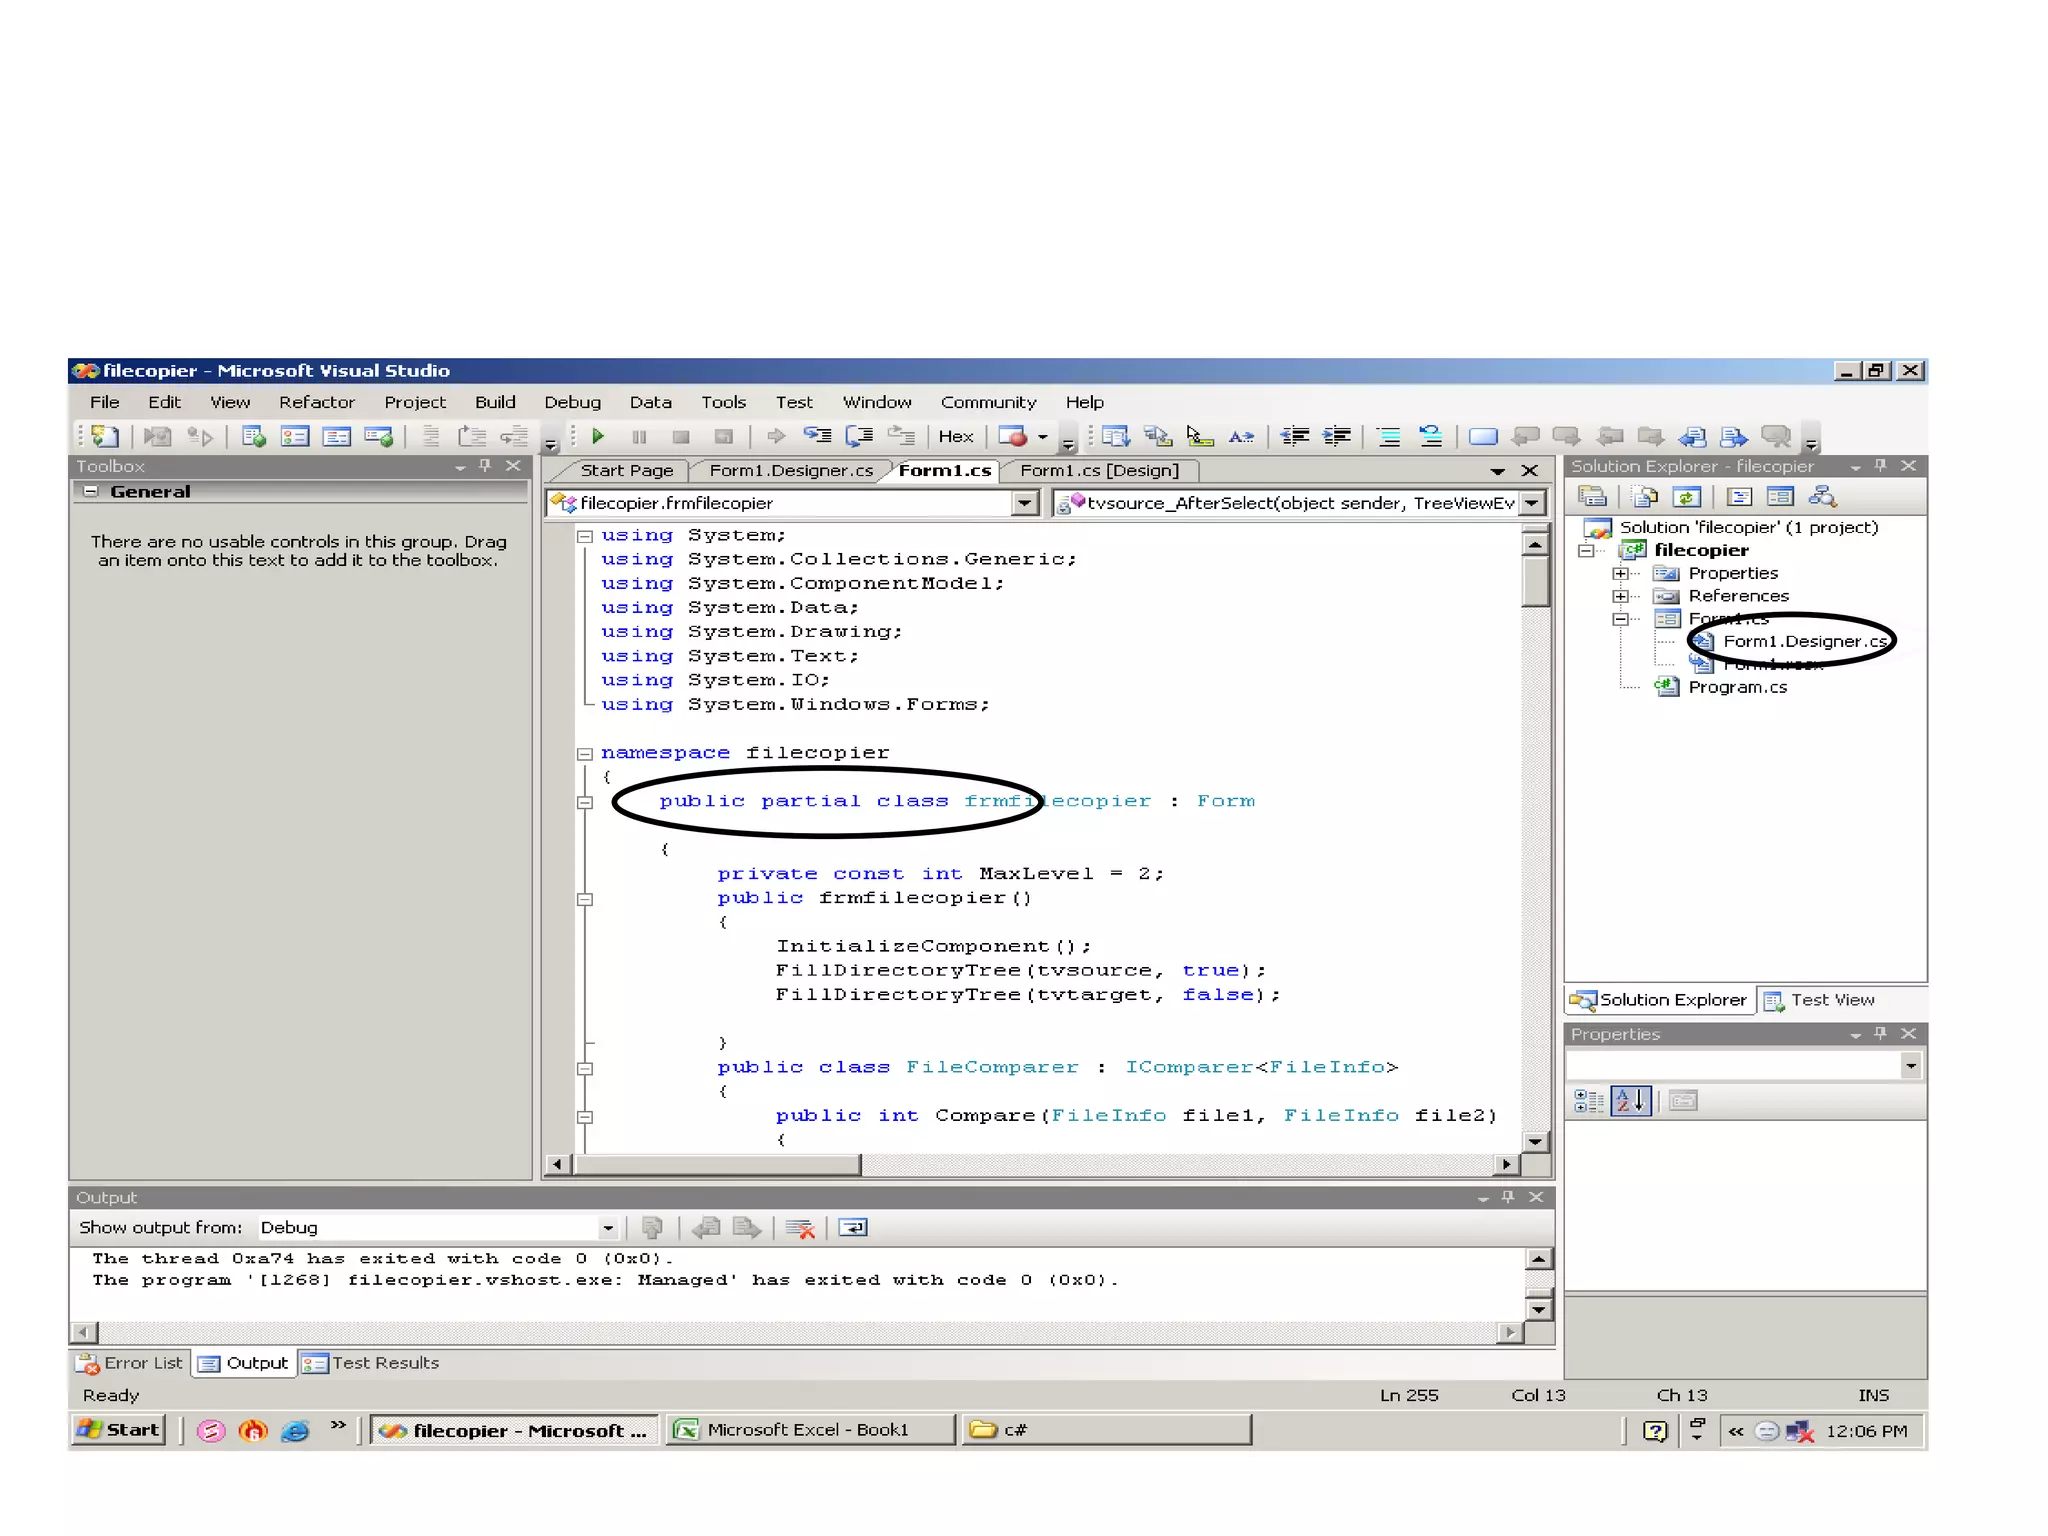Switch to the Form1.Designer.cs tab

click(x=790, y=470)
